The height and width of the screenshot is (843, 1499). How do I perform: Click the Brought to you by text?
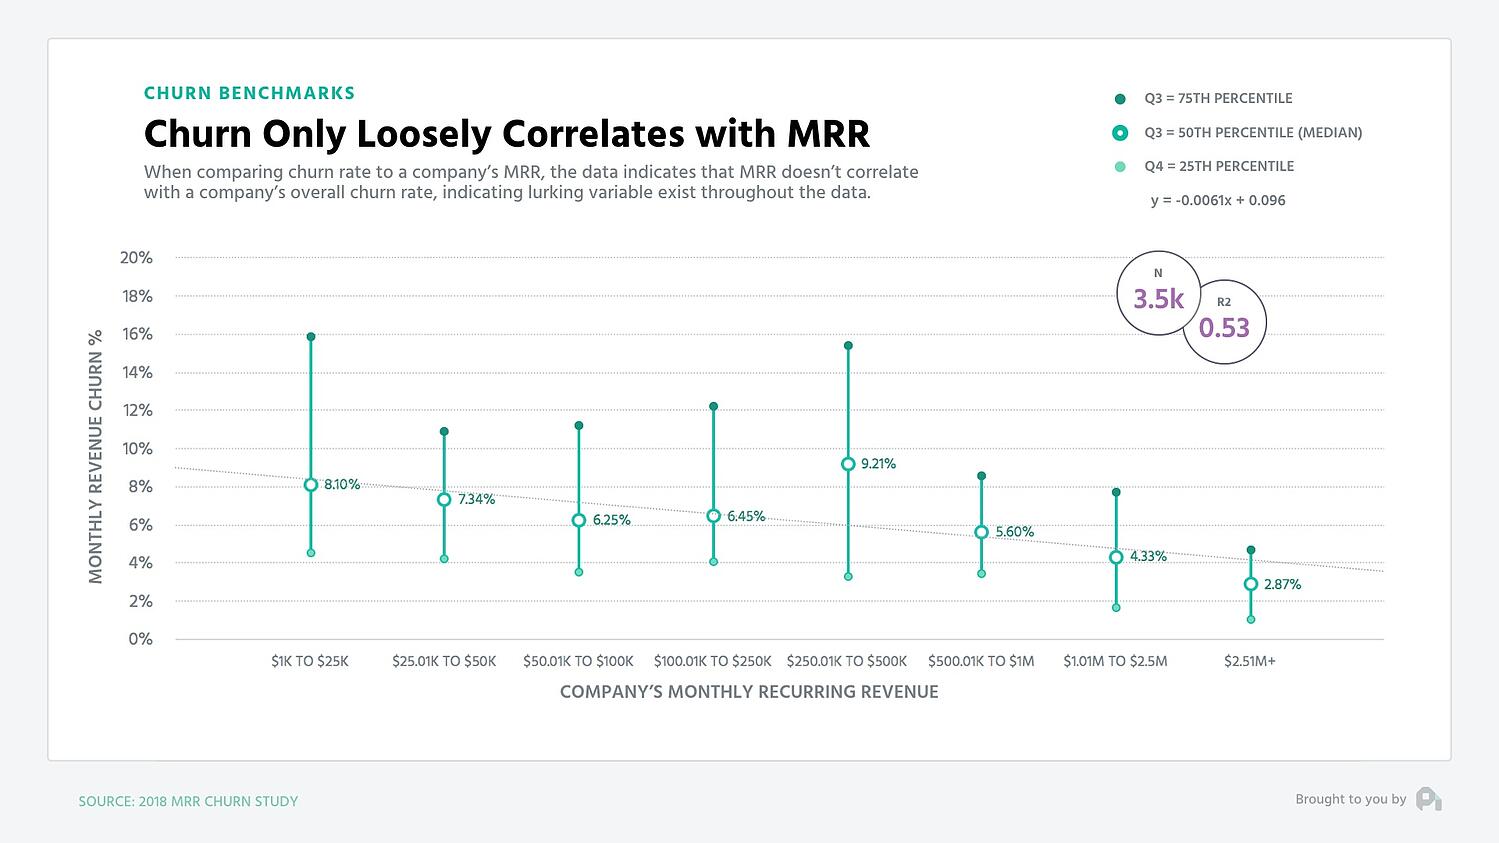[x=1350, y=799]
